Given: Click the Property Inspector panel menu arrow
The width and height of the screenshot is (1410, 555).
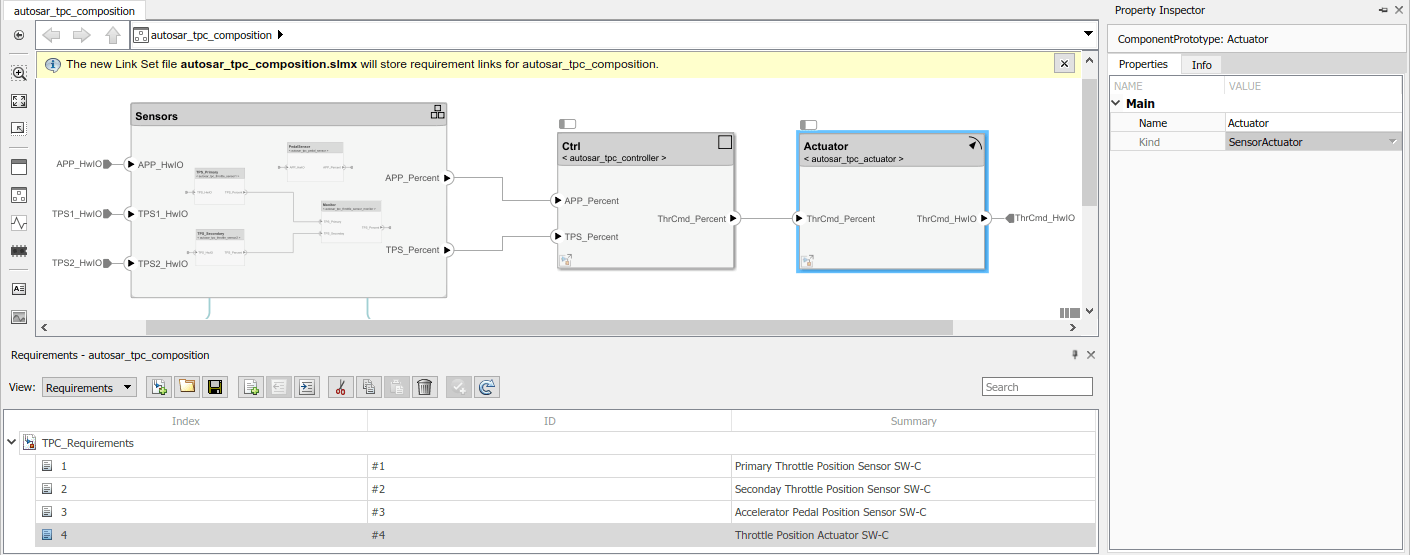Looking at the screenshot, I should pyautogui.click(x=1383, y=10).
